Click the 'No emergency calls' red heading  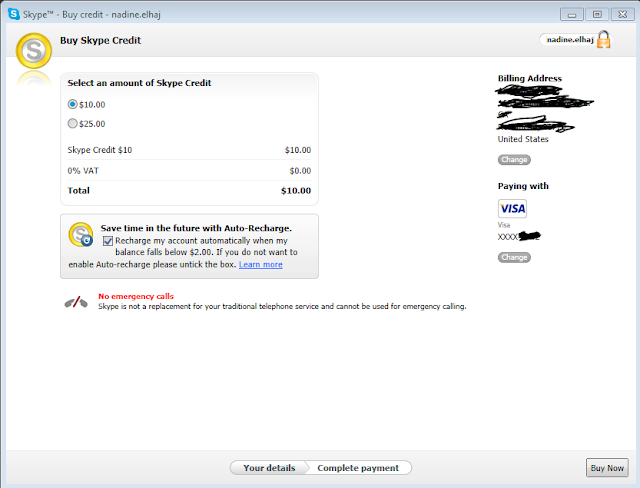pyautogui.click(x=136, y=296)
